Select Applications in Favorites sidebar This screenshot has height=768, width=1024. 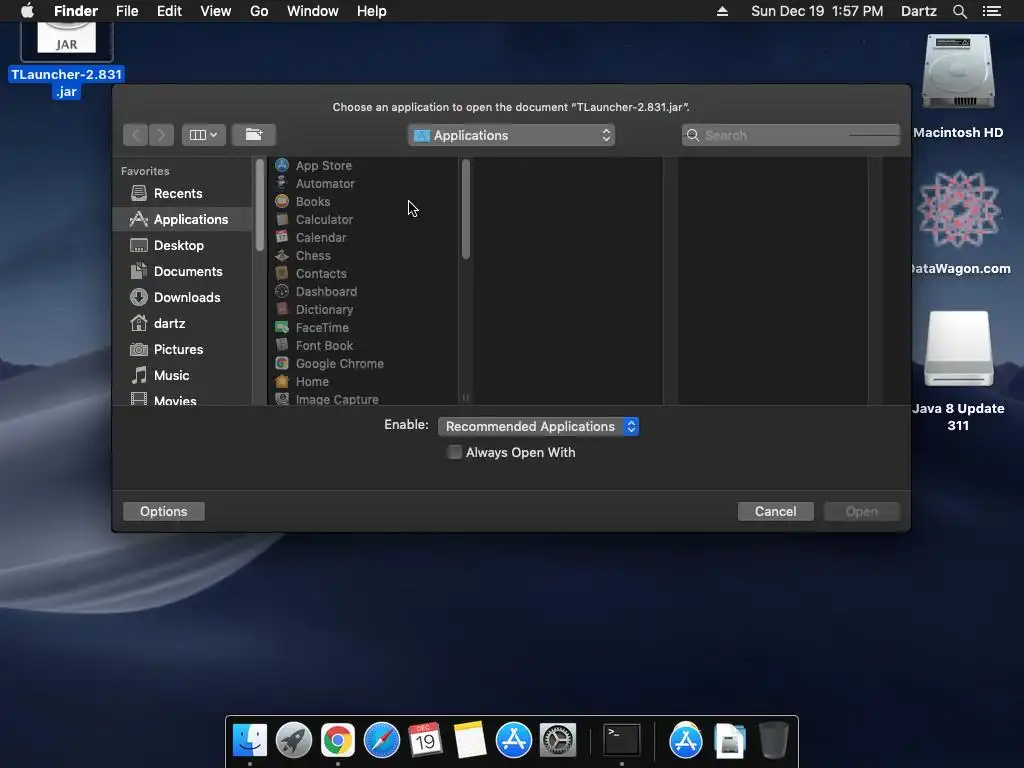182,219
